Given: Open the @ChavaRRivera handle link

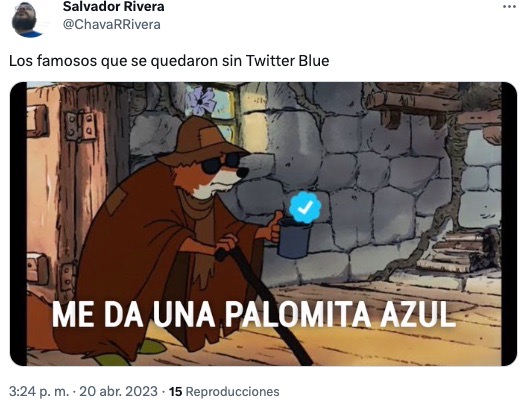Looking at the screenshot, I should 112,25.
